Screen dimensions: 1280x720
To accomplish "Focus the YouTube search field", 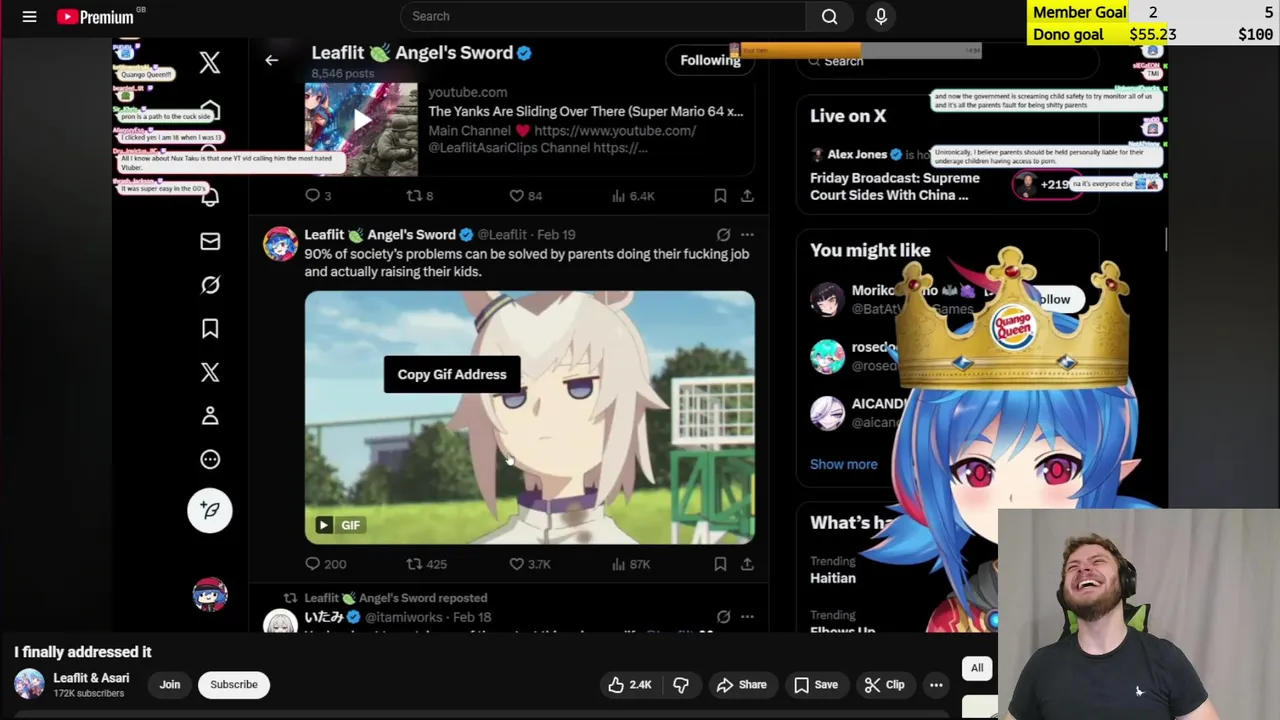I will tap(603, 16).
